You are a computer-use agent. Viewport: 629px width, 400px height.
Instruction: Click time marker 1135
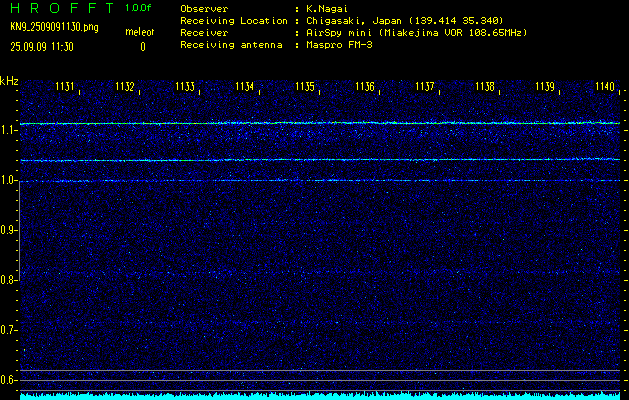(305, 86)
